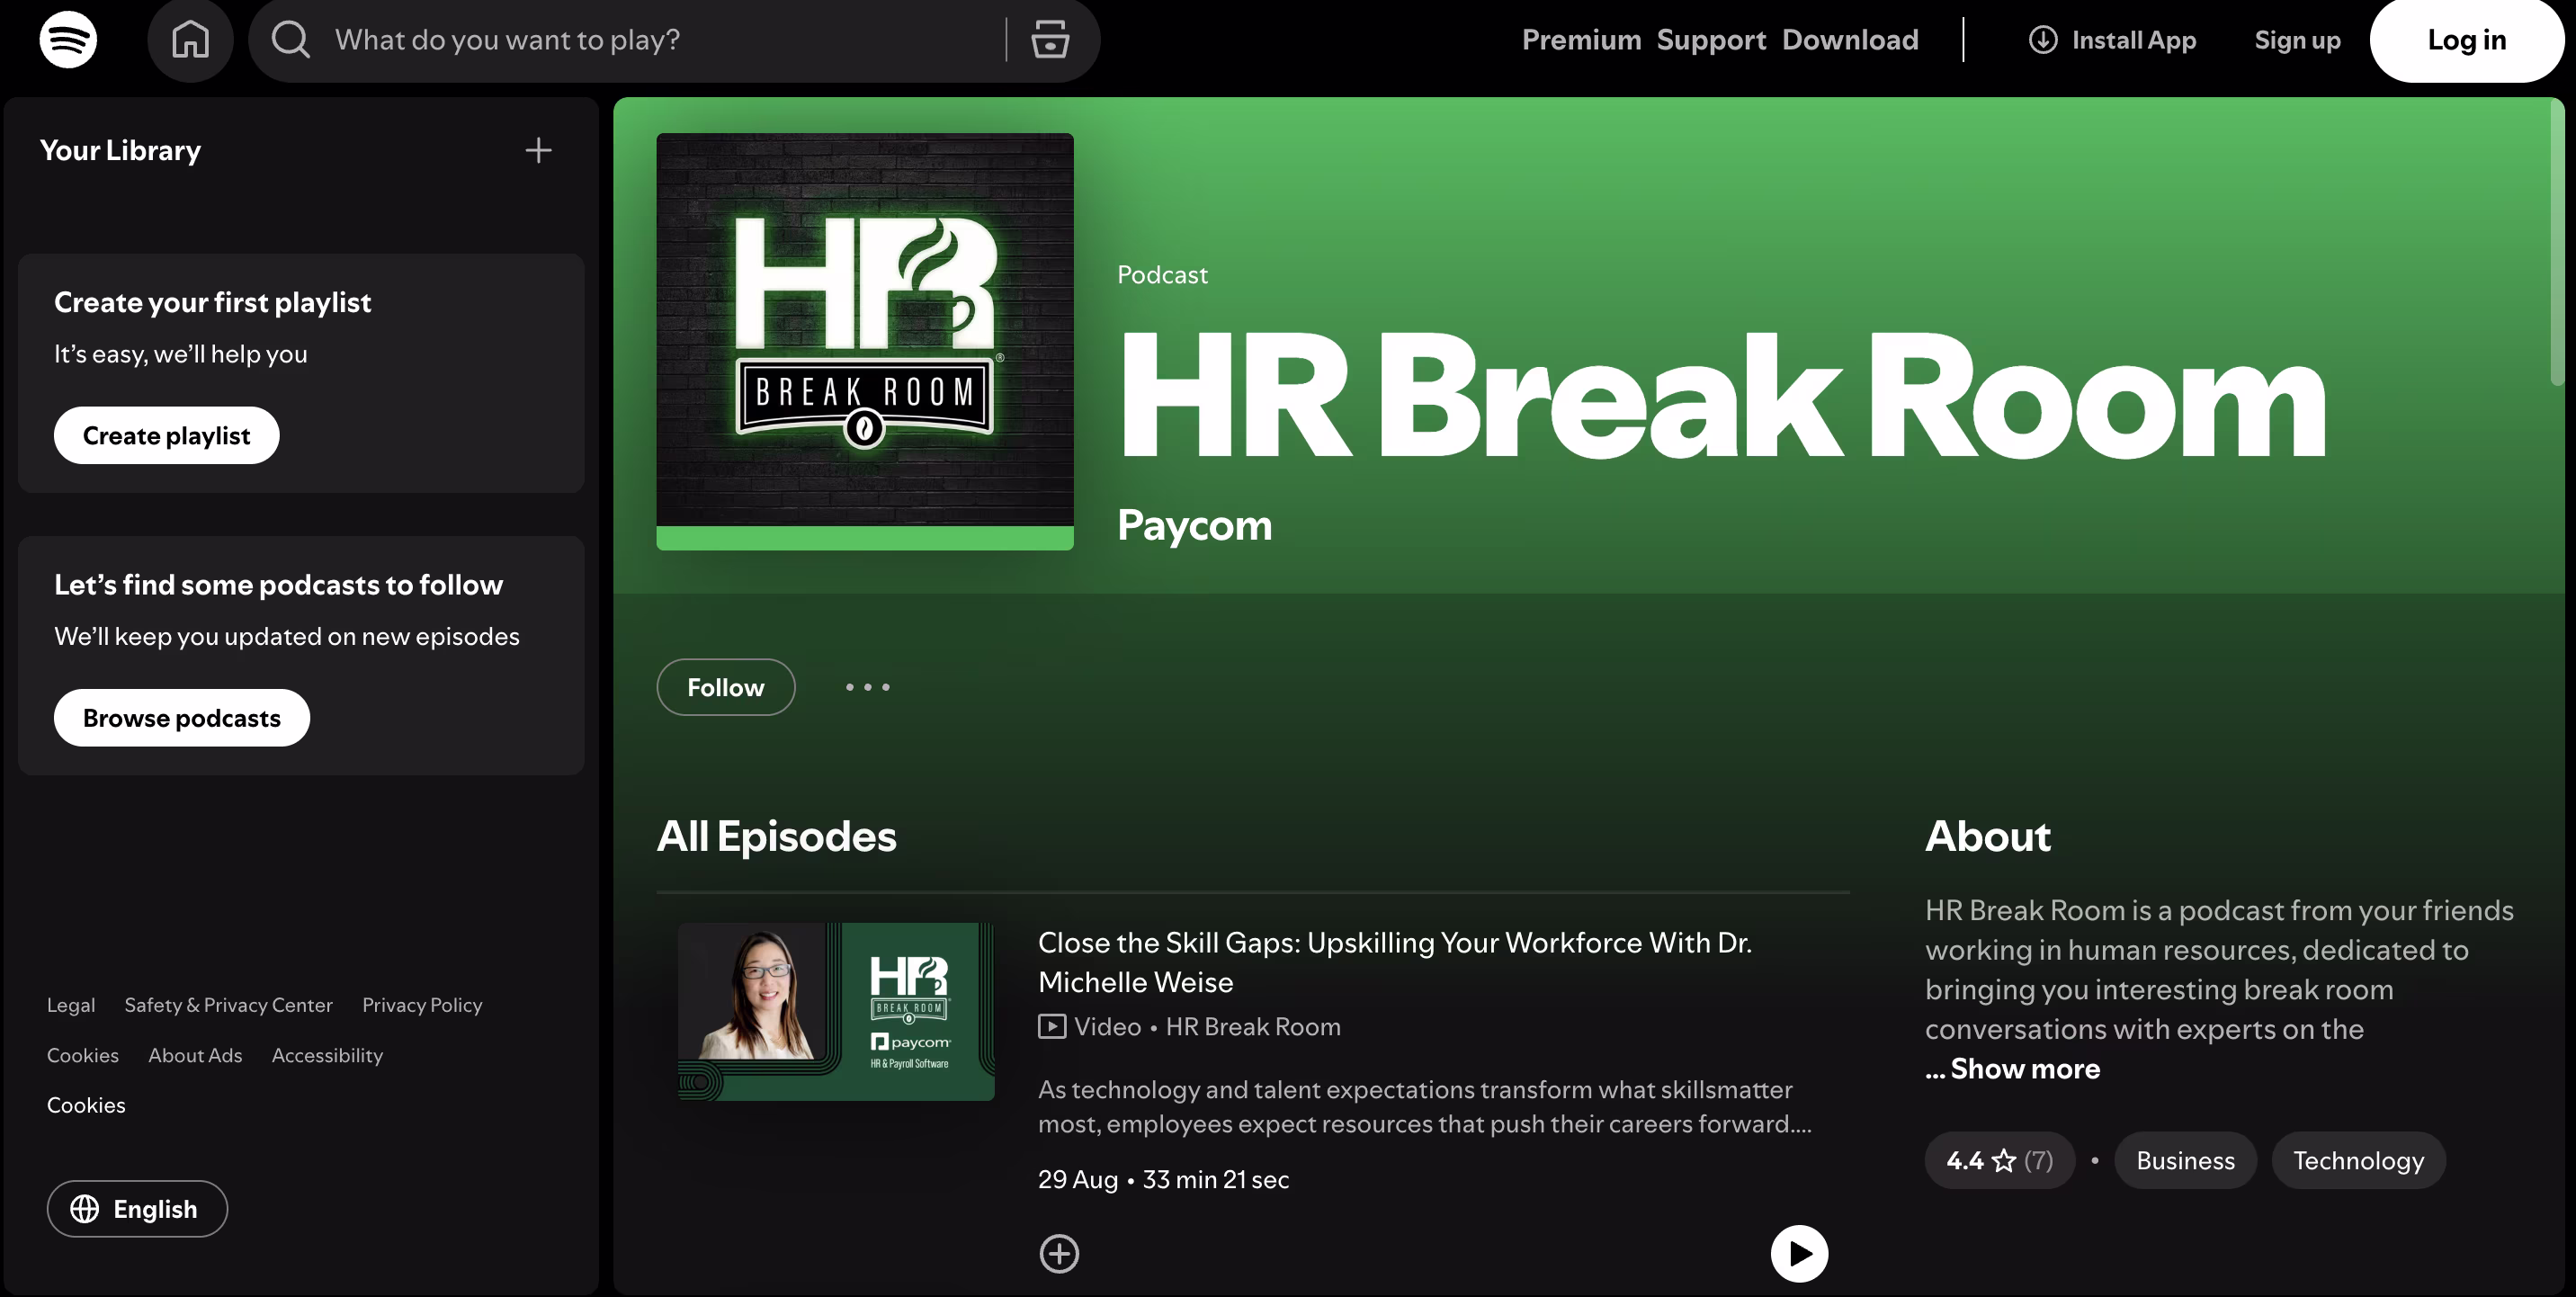Open the Privacy Policy link

pyautogui.click(x=422, y=1005)
